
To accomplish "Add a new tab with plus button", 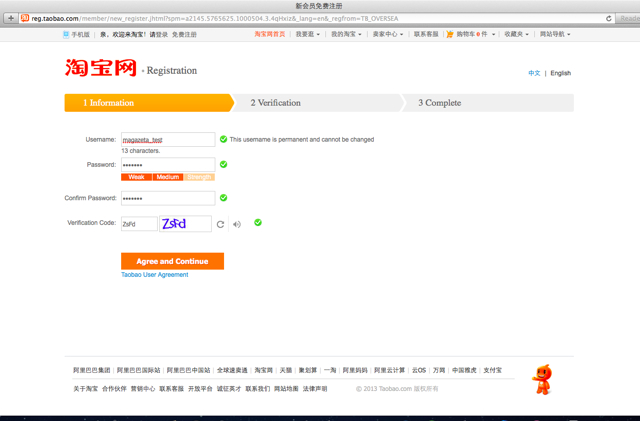I will point(11,18).
